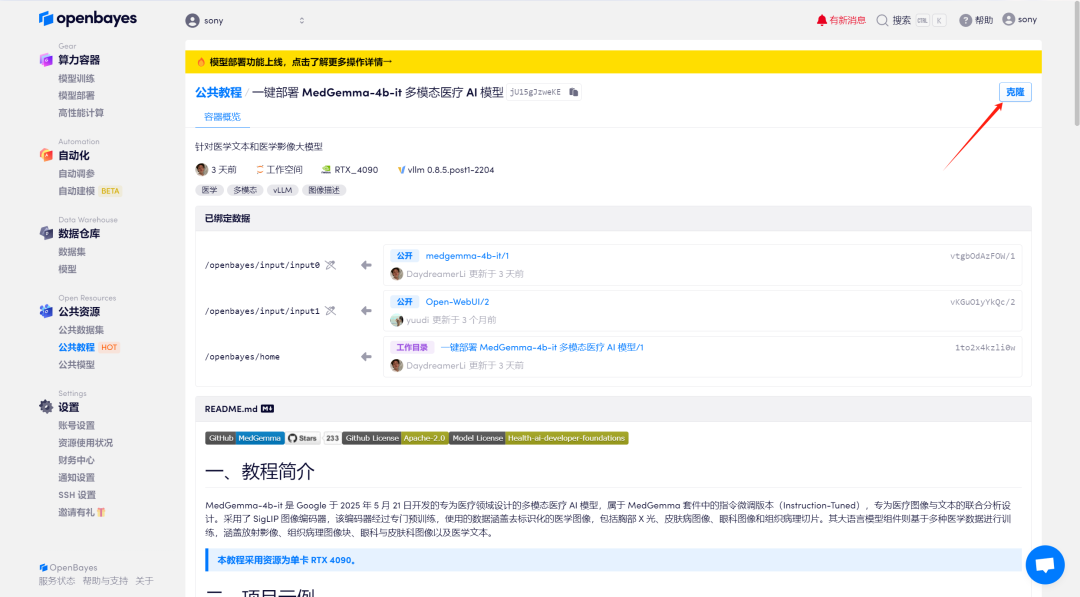
Task: Click the 多模态 tag
Action: [x=245, y=190]
